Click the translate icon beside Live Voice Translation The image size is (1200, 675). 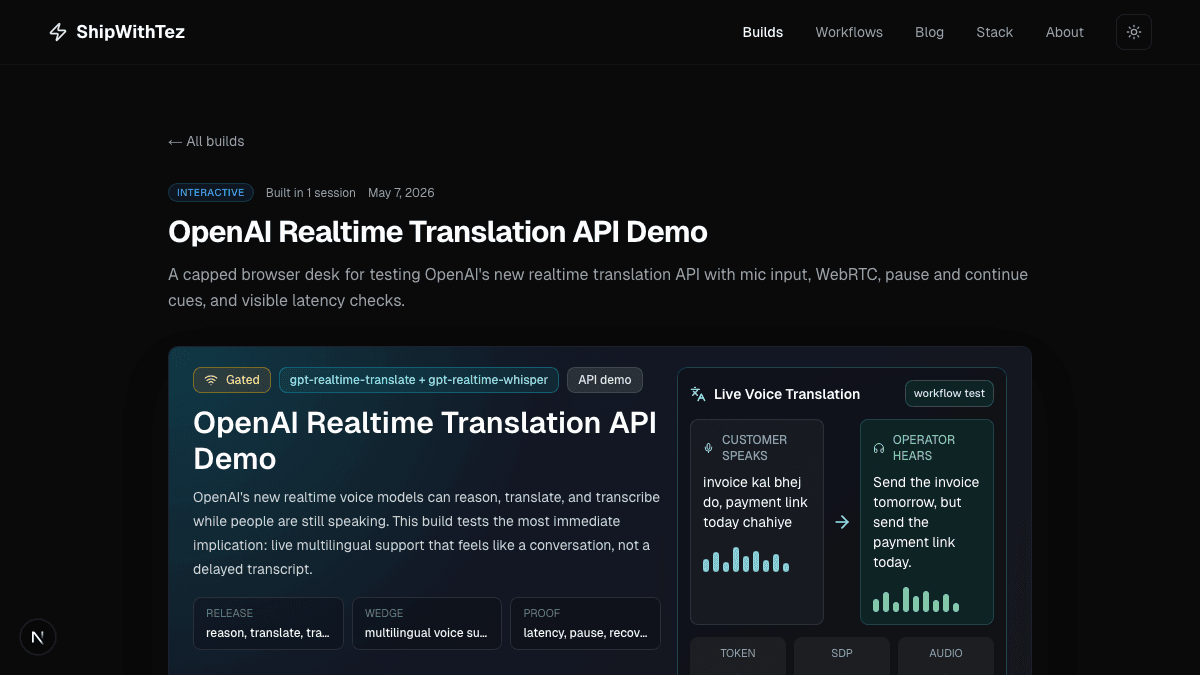(x=698, y=394)
